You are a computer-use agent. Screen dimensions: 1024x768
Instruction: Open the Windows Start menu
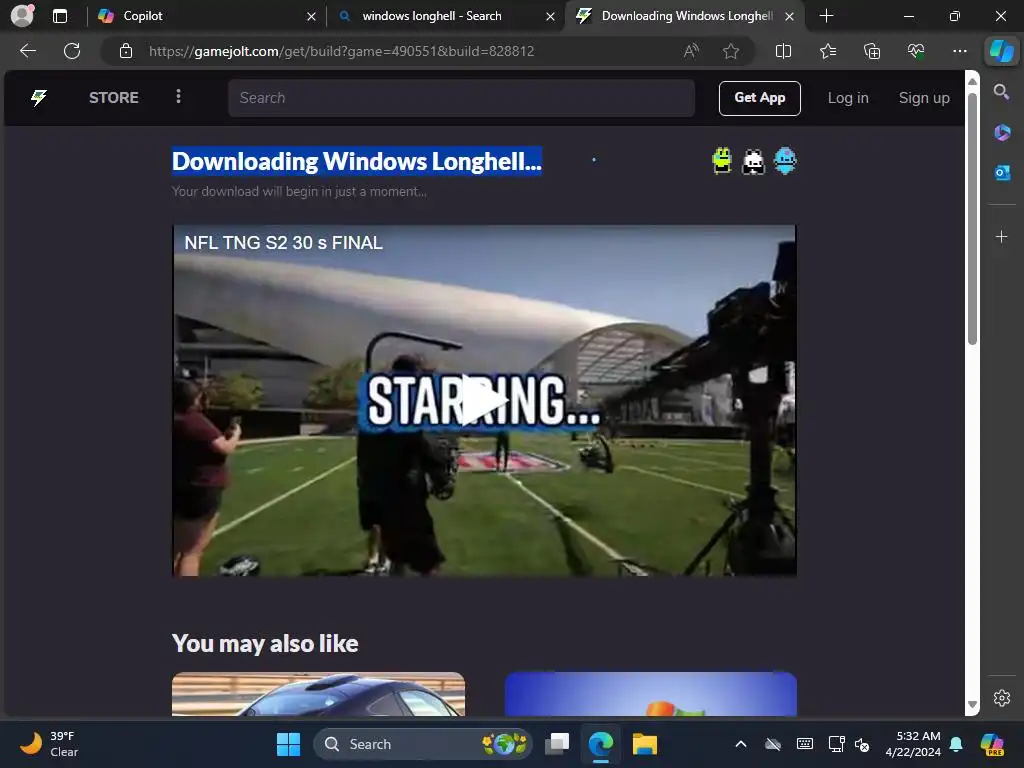coord(288,744)
